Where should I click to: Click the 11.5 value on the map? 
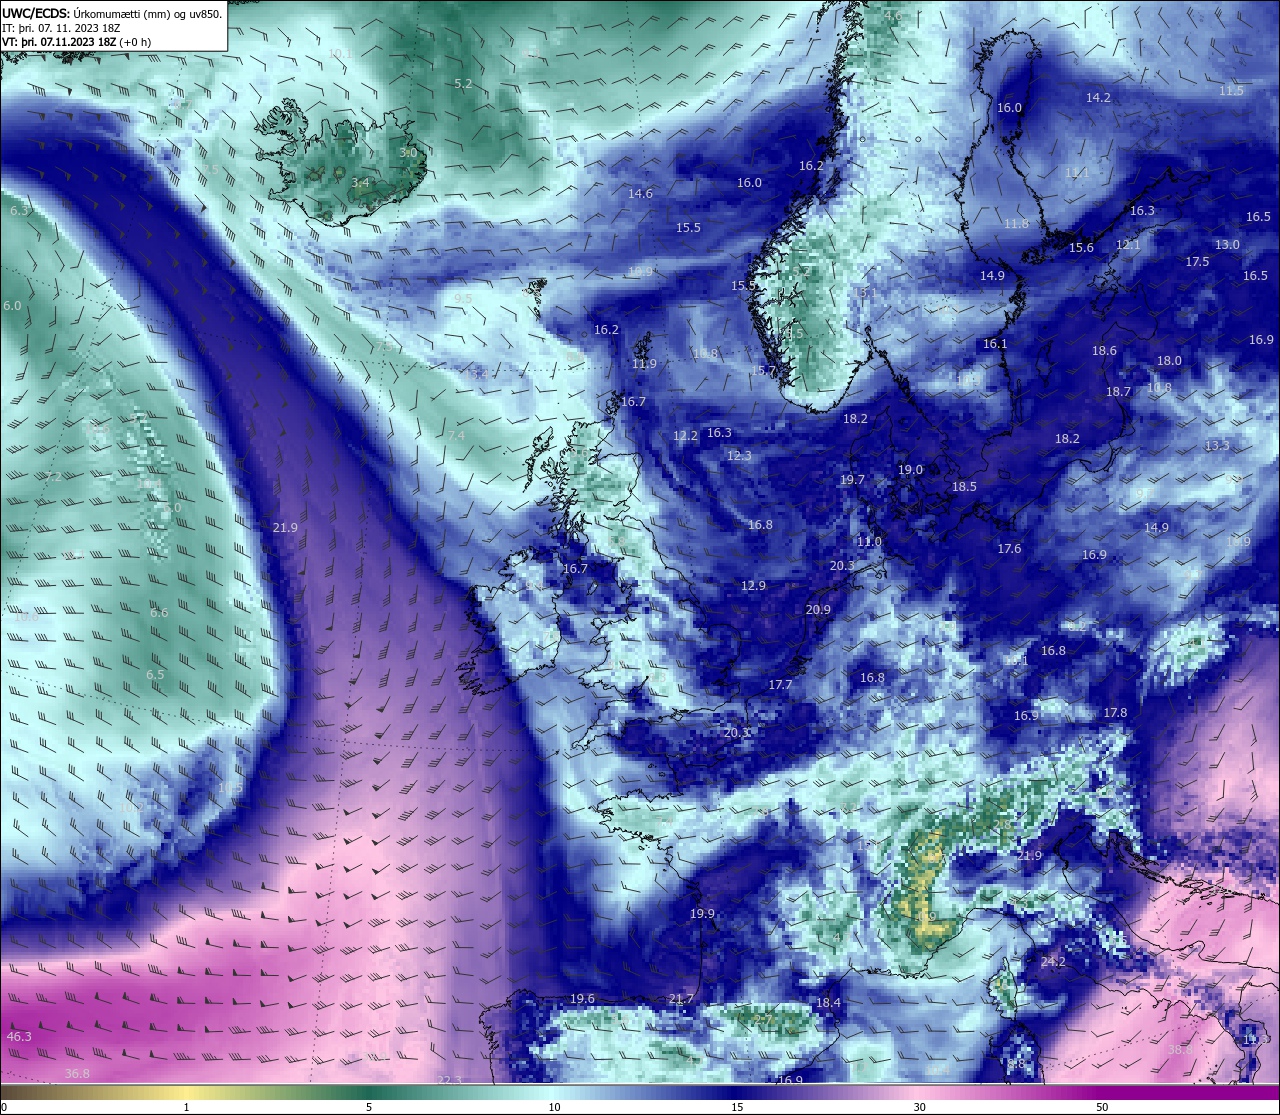(1231, 91)
